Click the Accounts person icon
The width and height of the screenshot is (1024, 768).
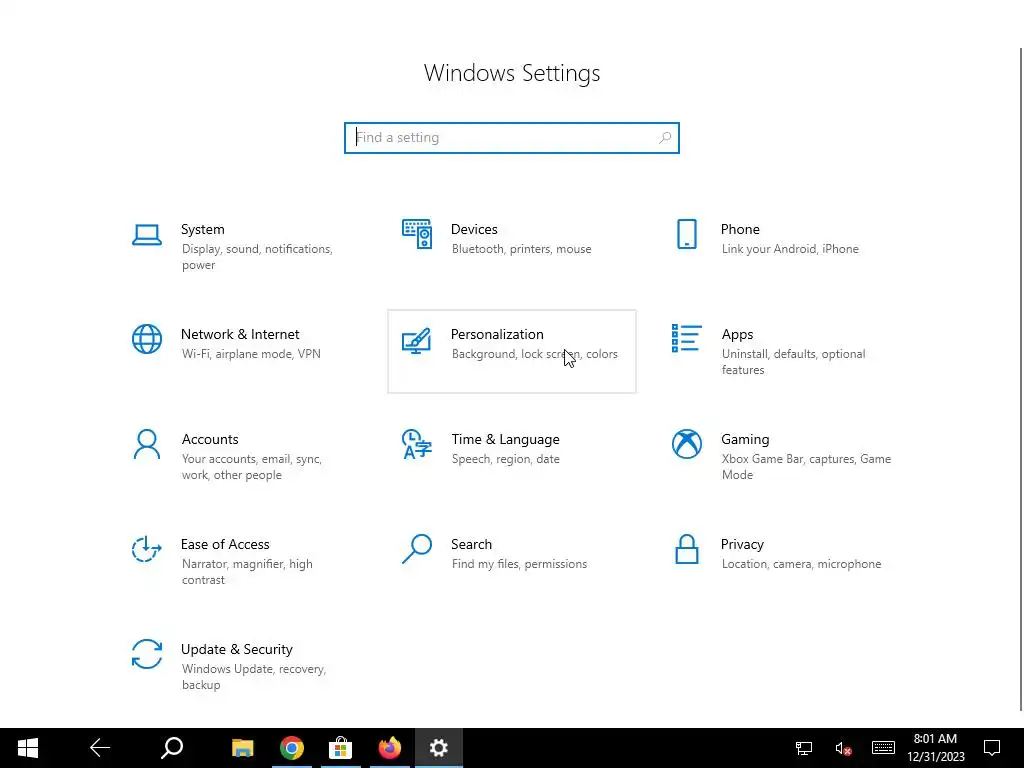(147, 444)
